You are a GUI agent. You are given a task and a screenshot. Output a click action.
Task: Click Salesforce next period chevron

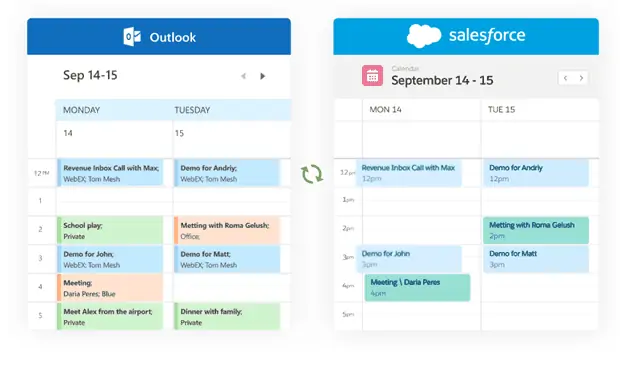[581, 78]
